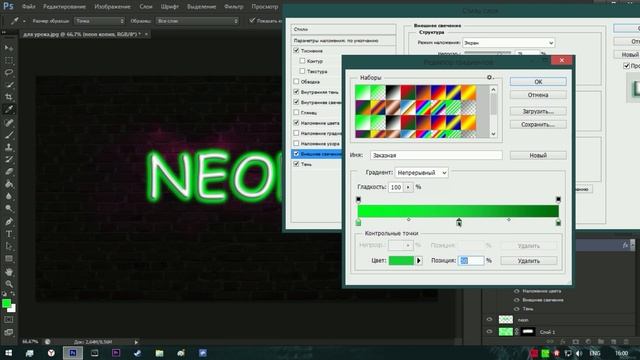This screenshot has height=360, width=640.
Task: Select the Dodge tool
Action: 9,208
